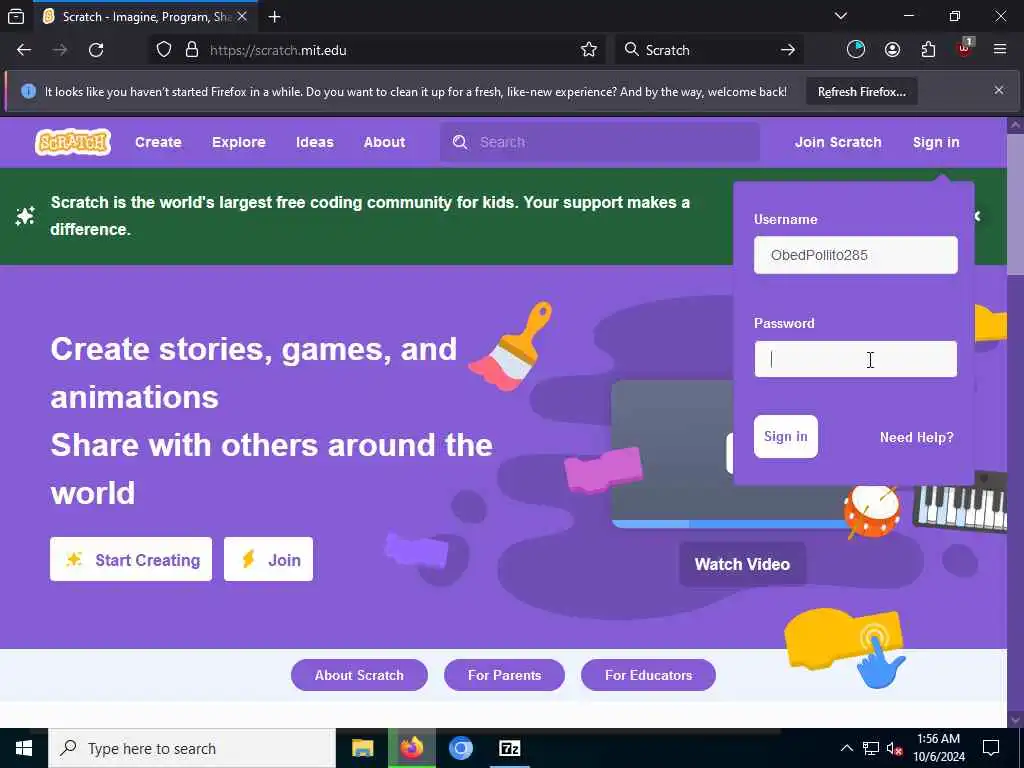The image size is (1024, 768).
Task: Go back with the browser back arrow
Action: coord(24,50)
